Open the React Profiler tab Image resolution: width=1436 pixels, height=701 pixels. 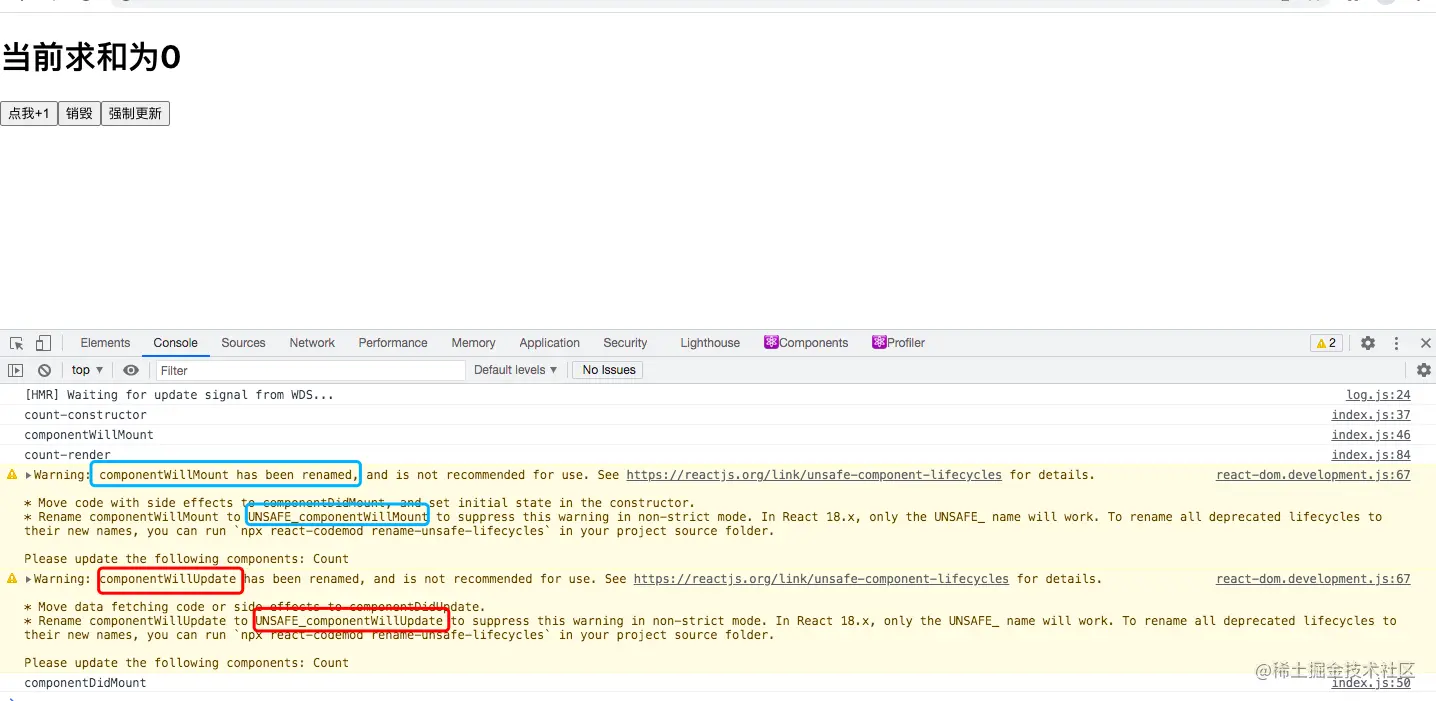(898, 343)
